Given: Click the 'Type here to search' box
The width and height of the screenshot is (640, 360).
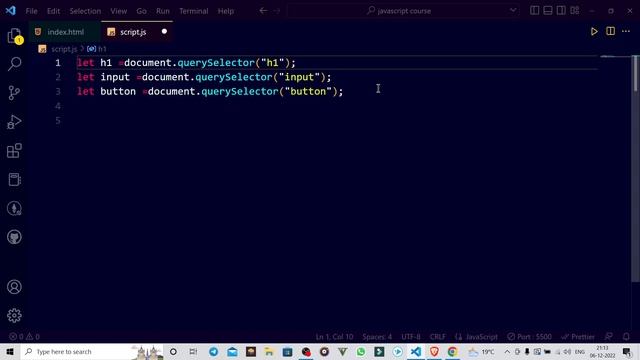Looking at the screenshot, I should point(92,351).
